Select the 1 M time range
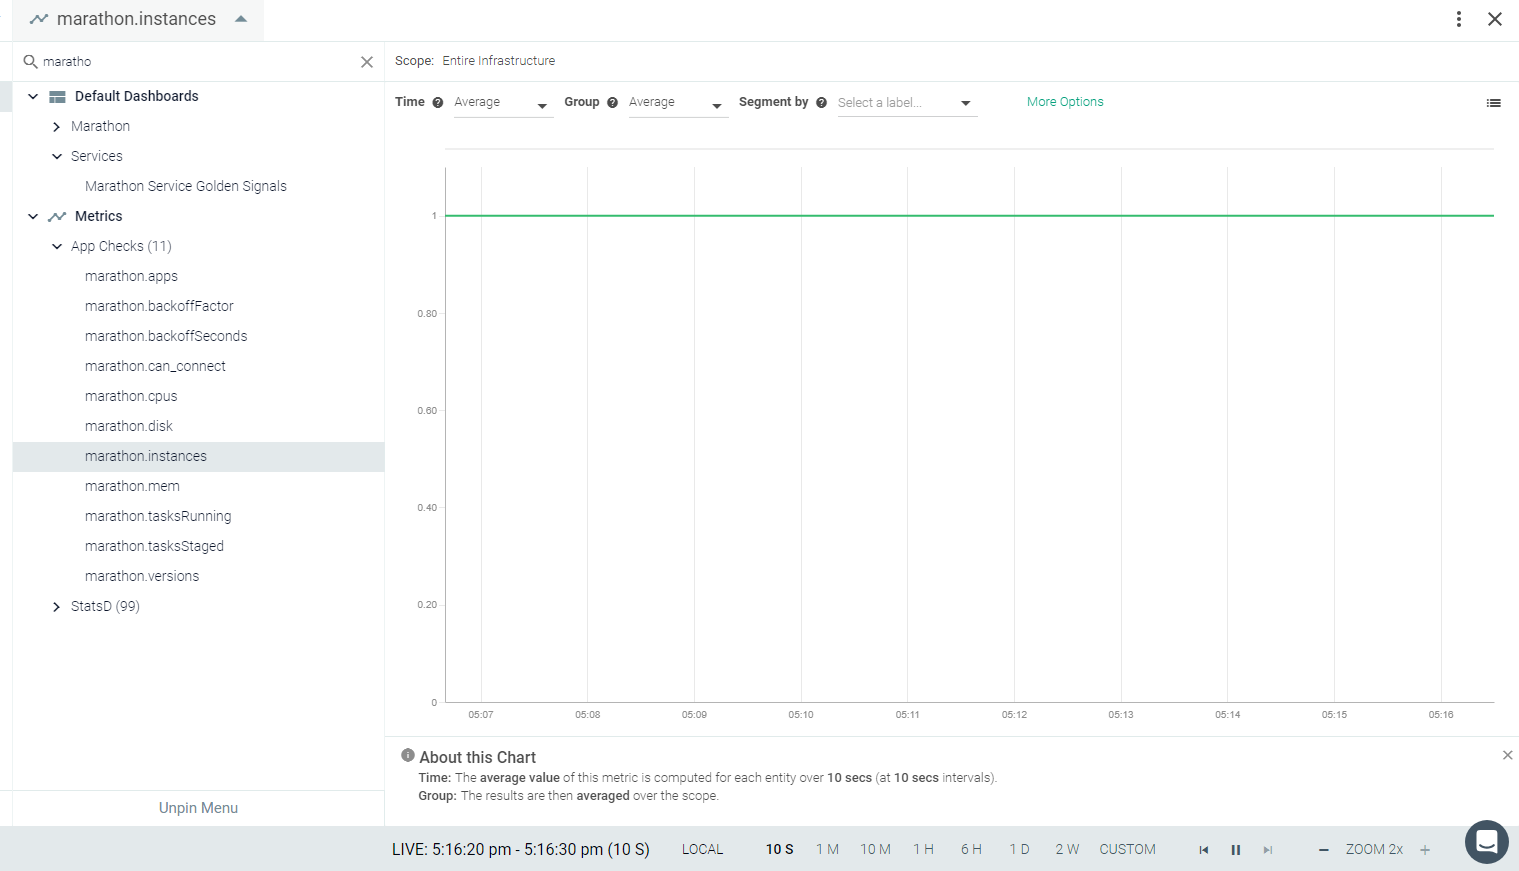Viewport: 1519px width, 871px height. tap(827, 850)
